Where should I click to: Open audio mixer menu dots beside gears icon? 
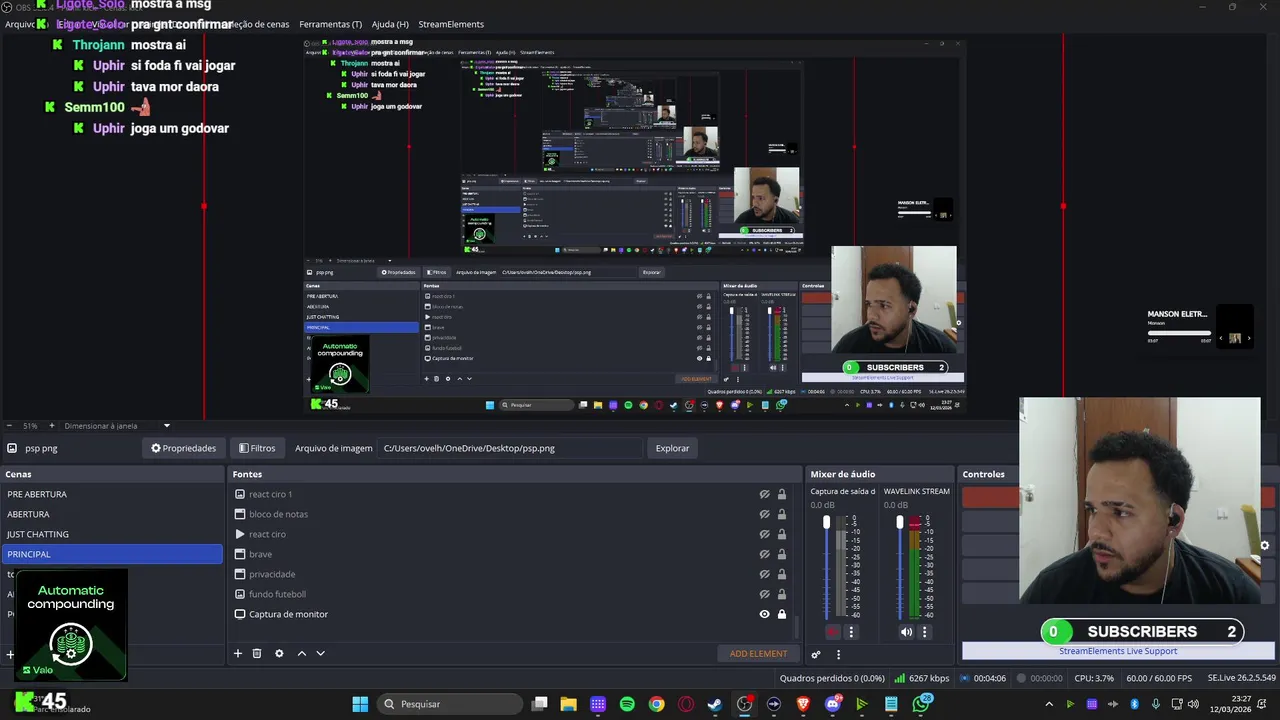(x=838, y=654)
